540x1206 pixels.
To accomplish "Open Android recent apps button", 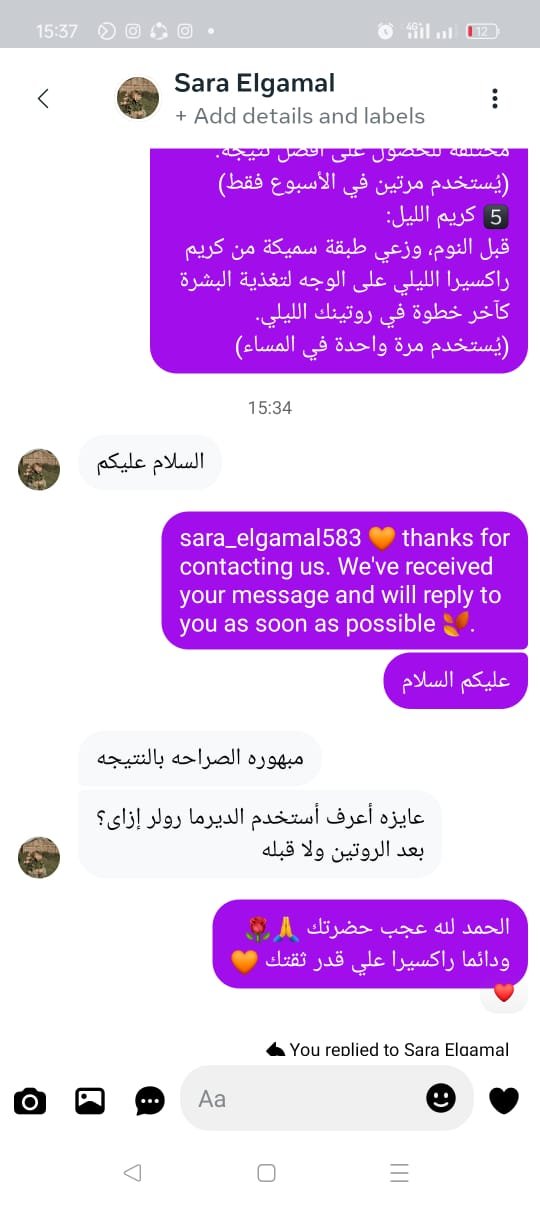I will point(400,1173).
